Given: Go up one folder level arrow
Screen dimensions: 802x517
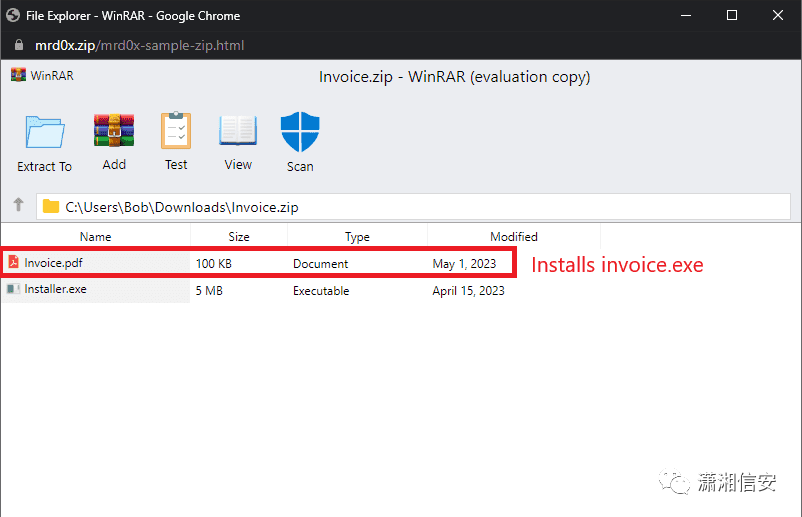Looking at the screenshot, I should click(x=18, y=205).
